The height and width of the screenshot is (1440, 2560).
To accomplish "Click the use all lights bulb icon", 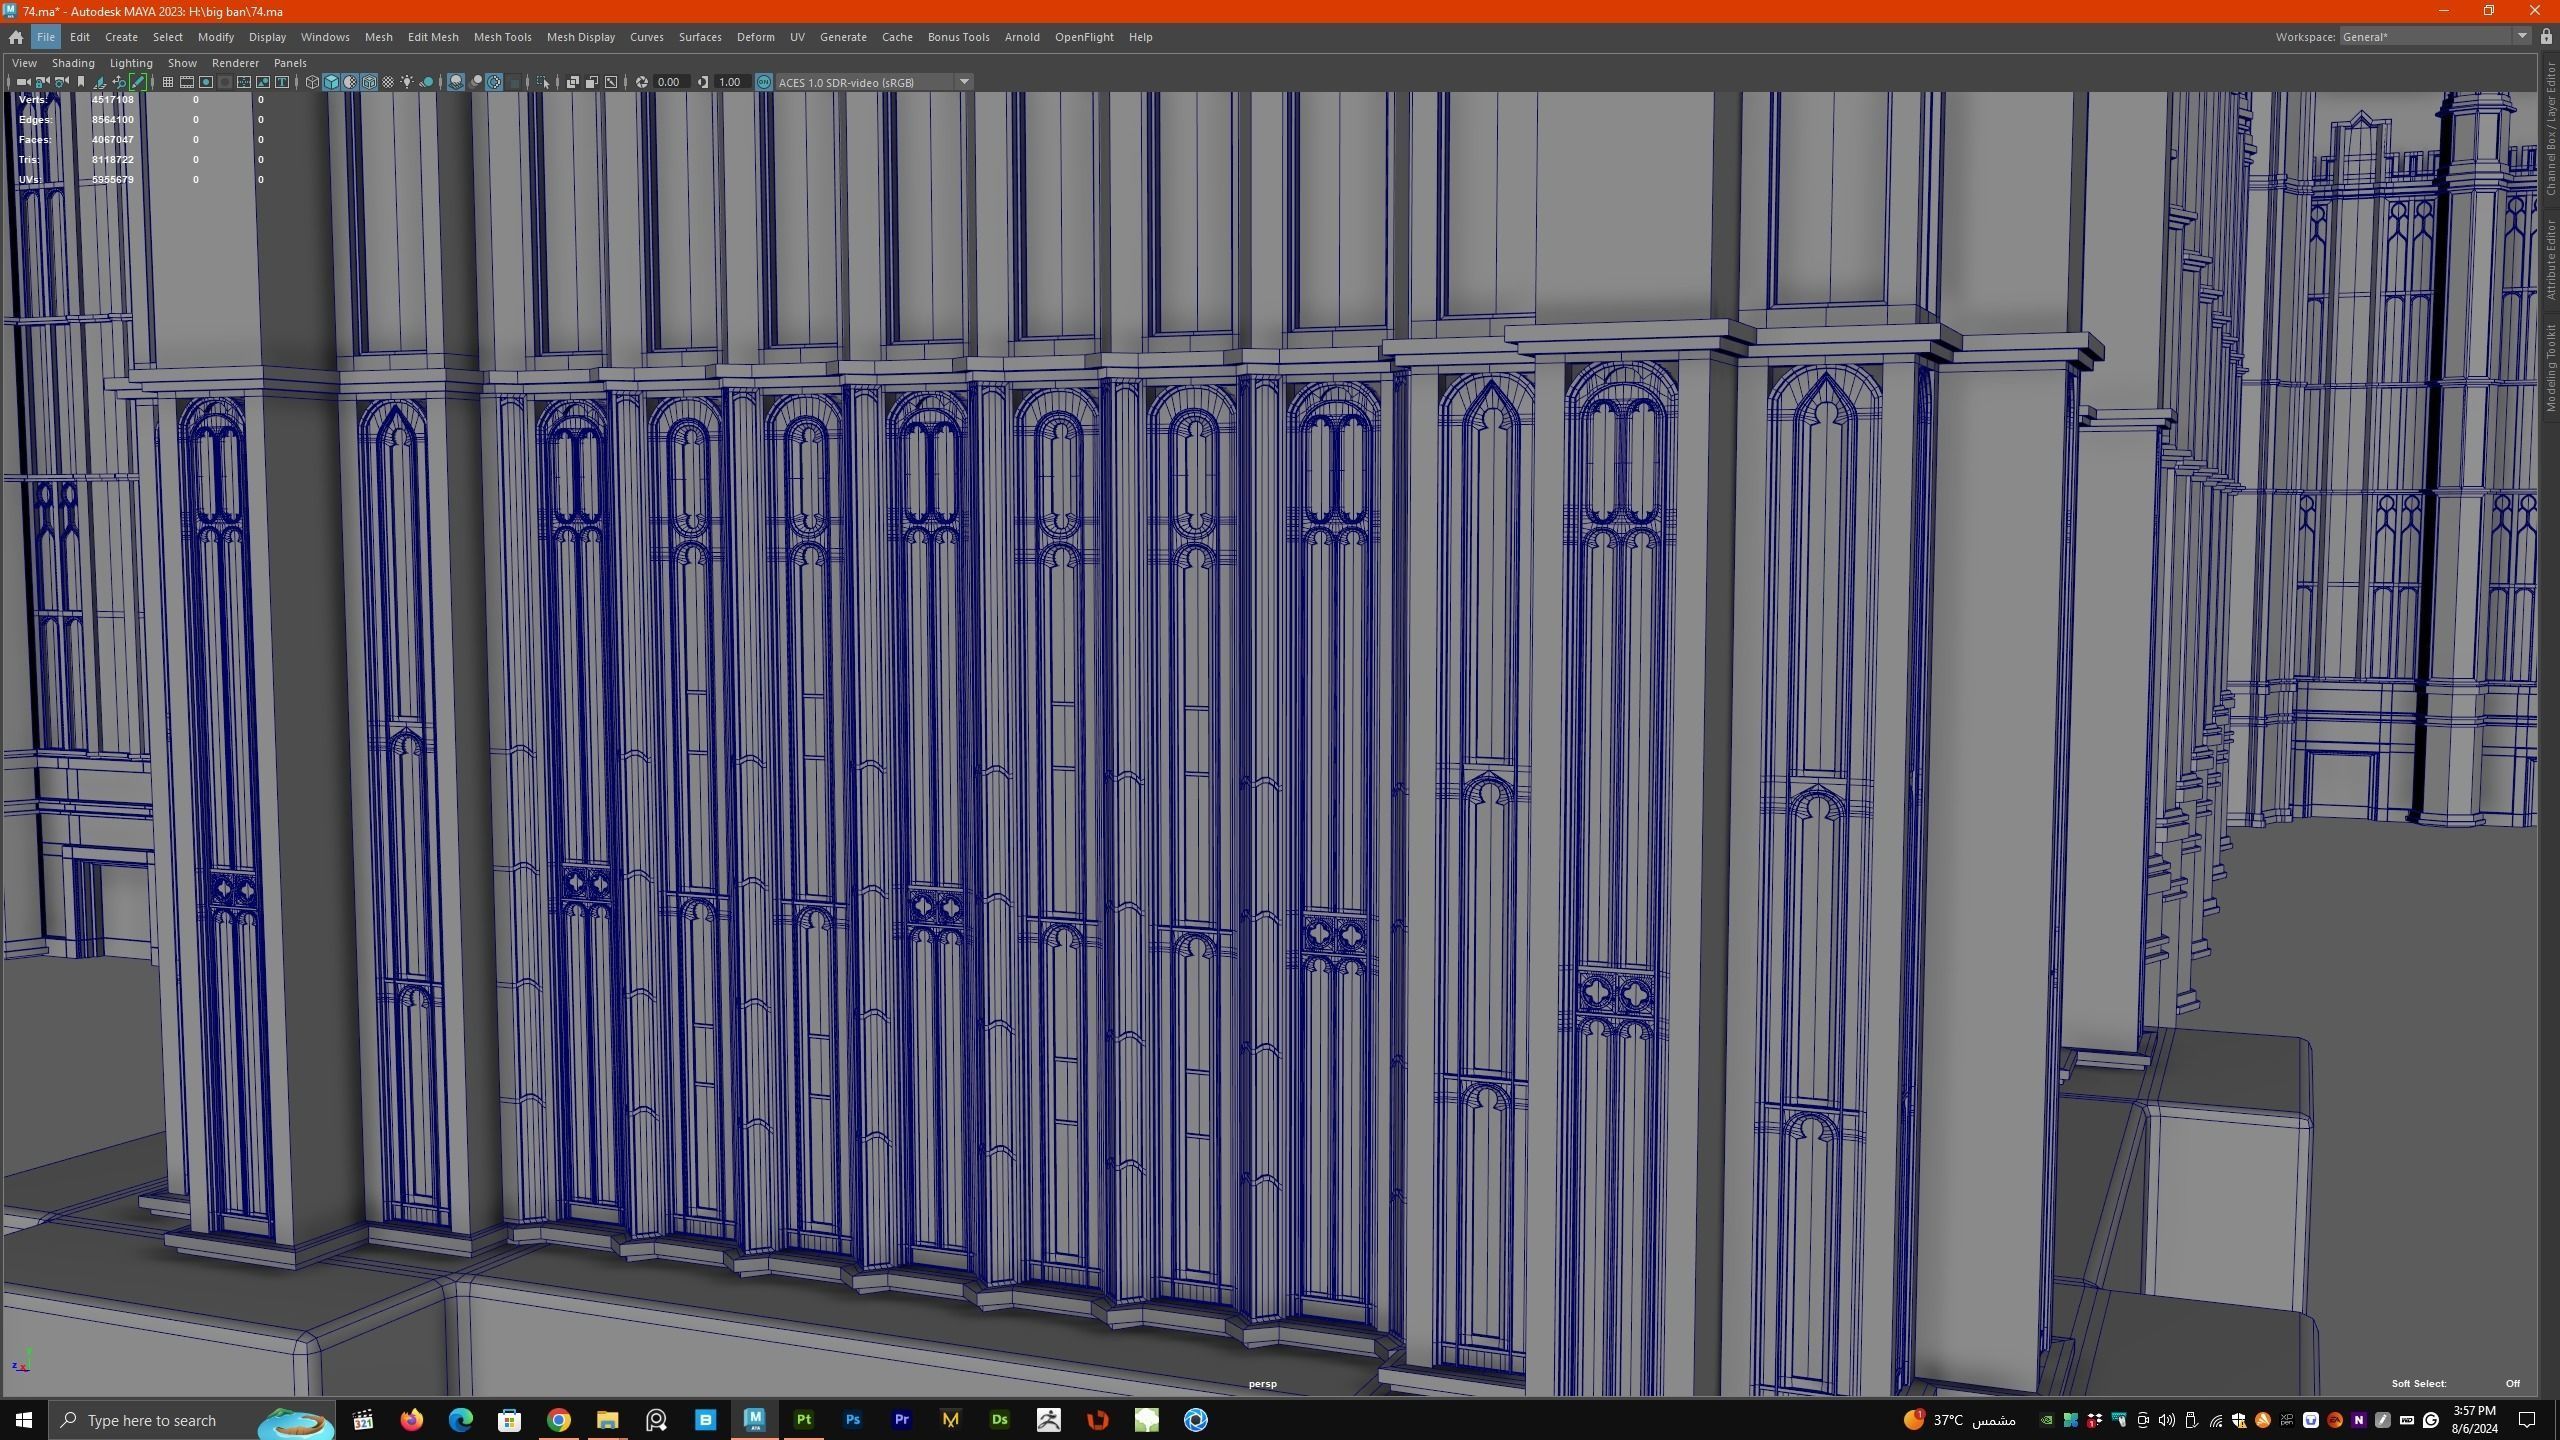I will (x=407, y=82).
